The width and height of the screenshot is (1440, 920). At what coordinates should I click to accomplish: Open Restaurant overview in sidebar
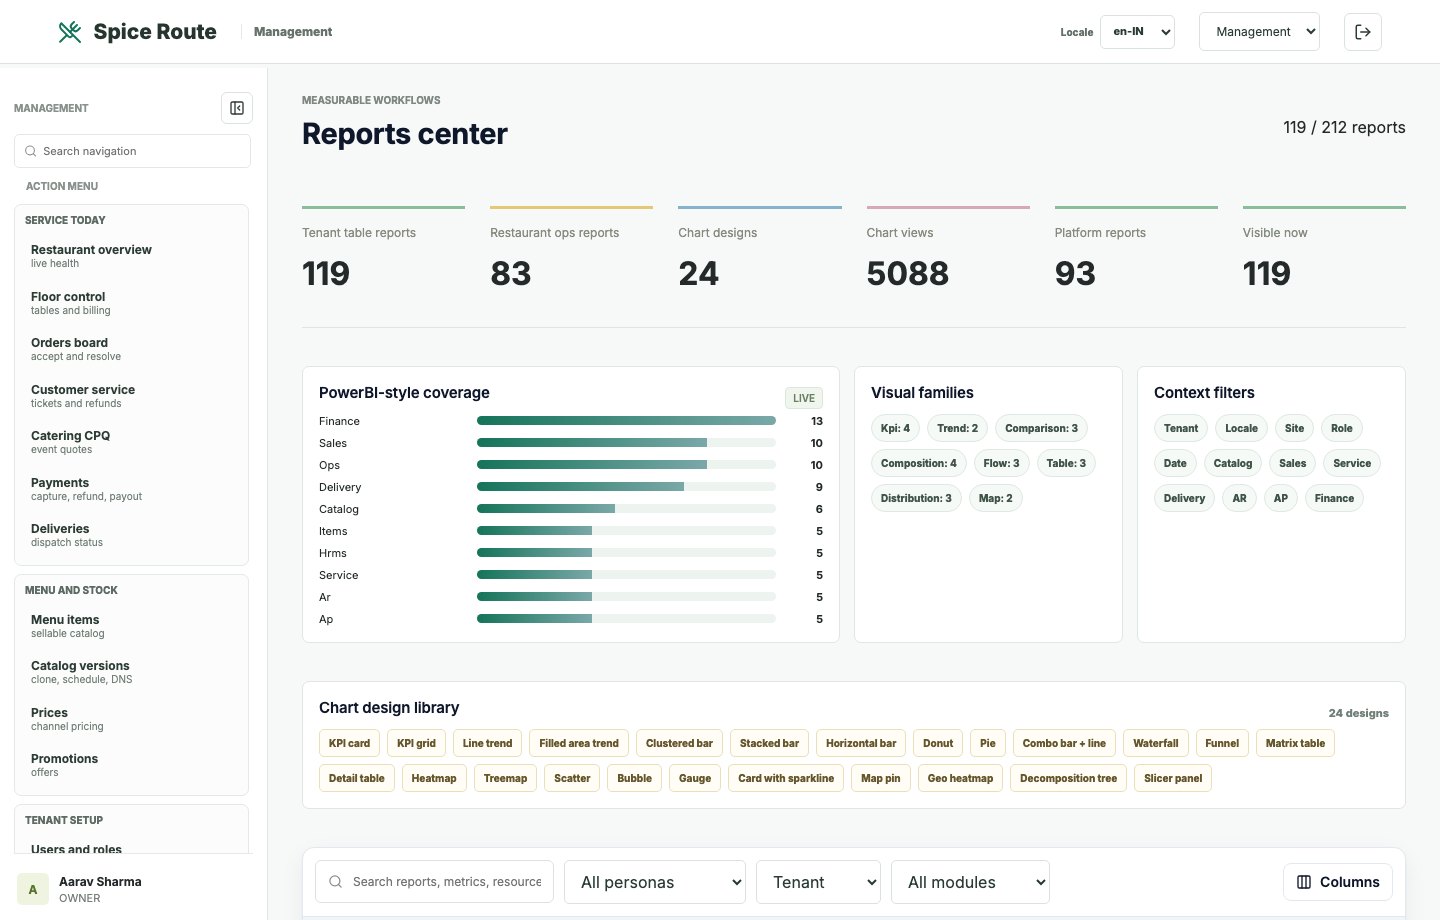click(131, 256)
